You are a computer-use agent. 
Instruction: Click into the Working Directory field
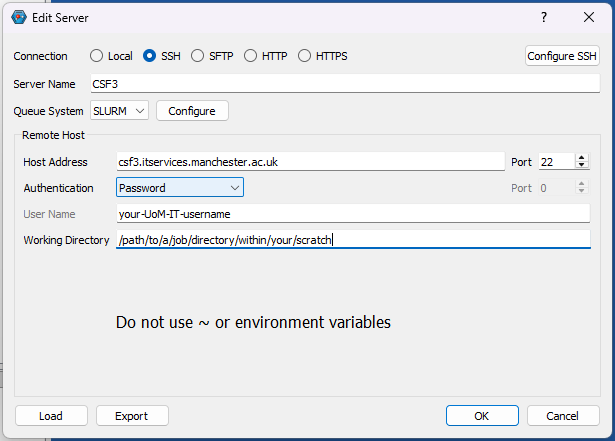tap(352, 240)
